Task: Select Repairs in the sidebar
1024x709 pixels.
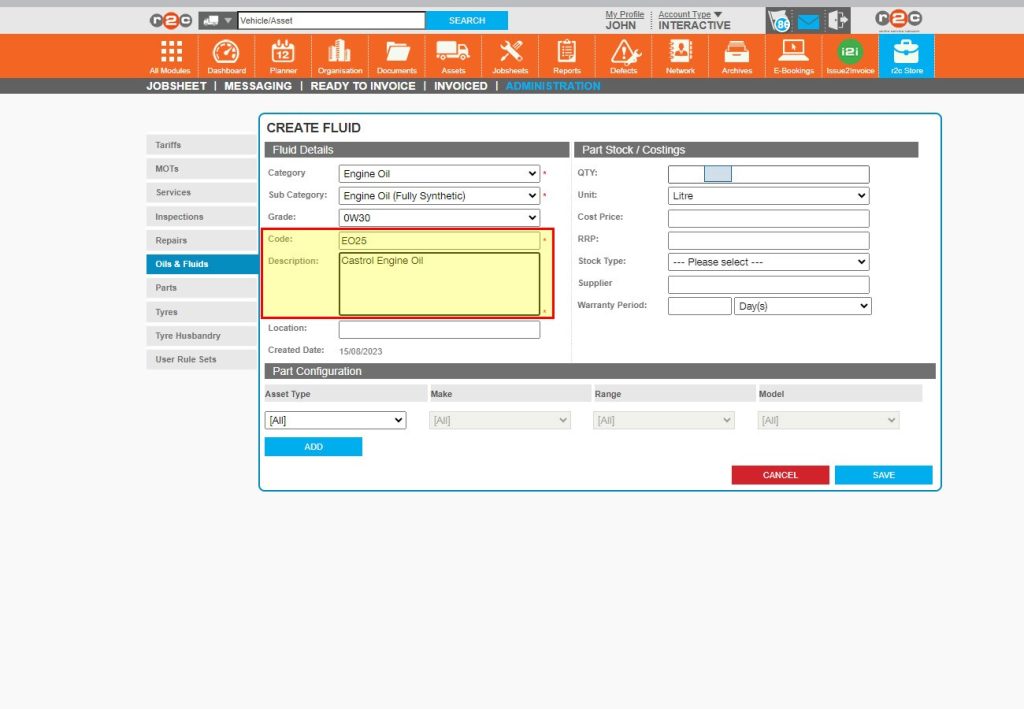Action: 202,240
